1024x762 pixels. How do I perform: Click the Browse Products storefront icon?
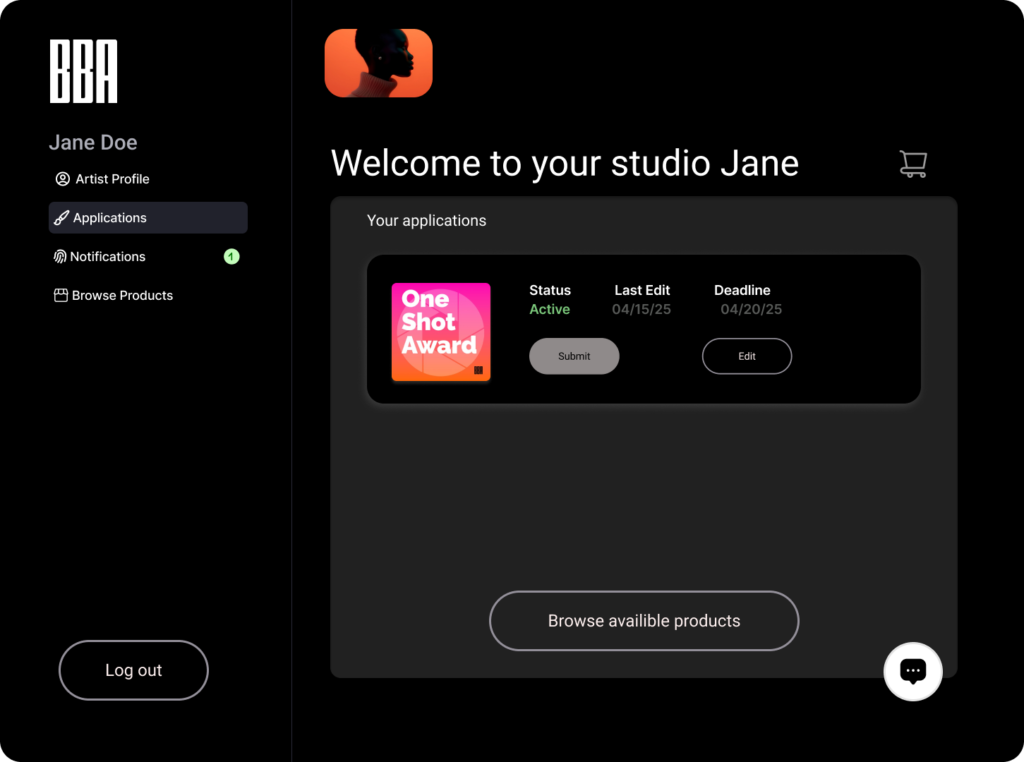[x=61, y=296]
